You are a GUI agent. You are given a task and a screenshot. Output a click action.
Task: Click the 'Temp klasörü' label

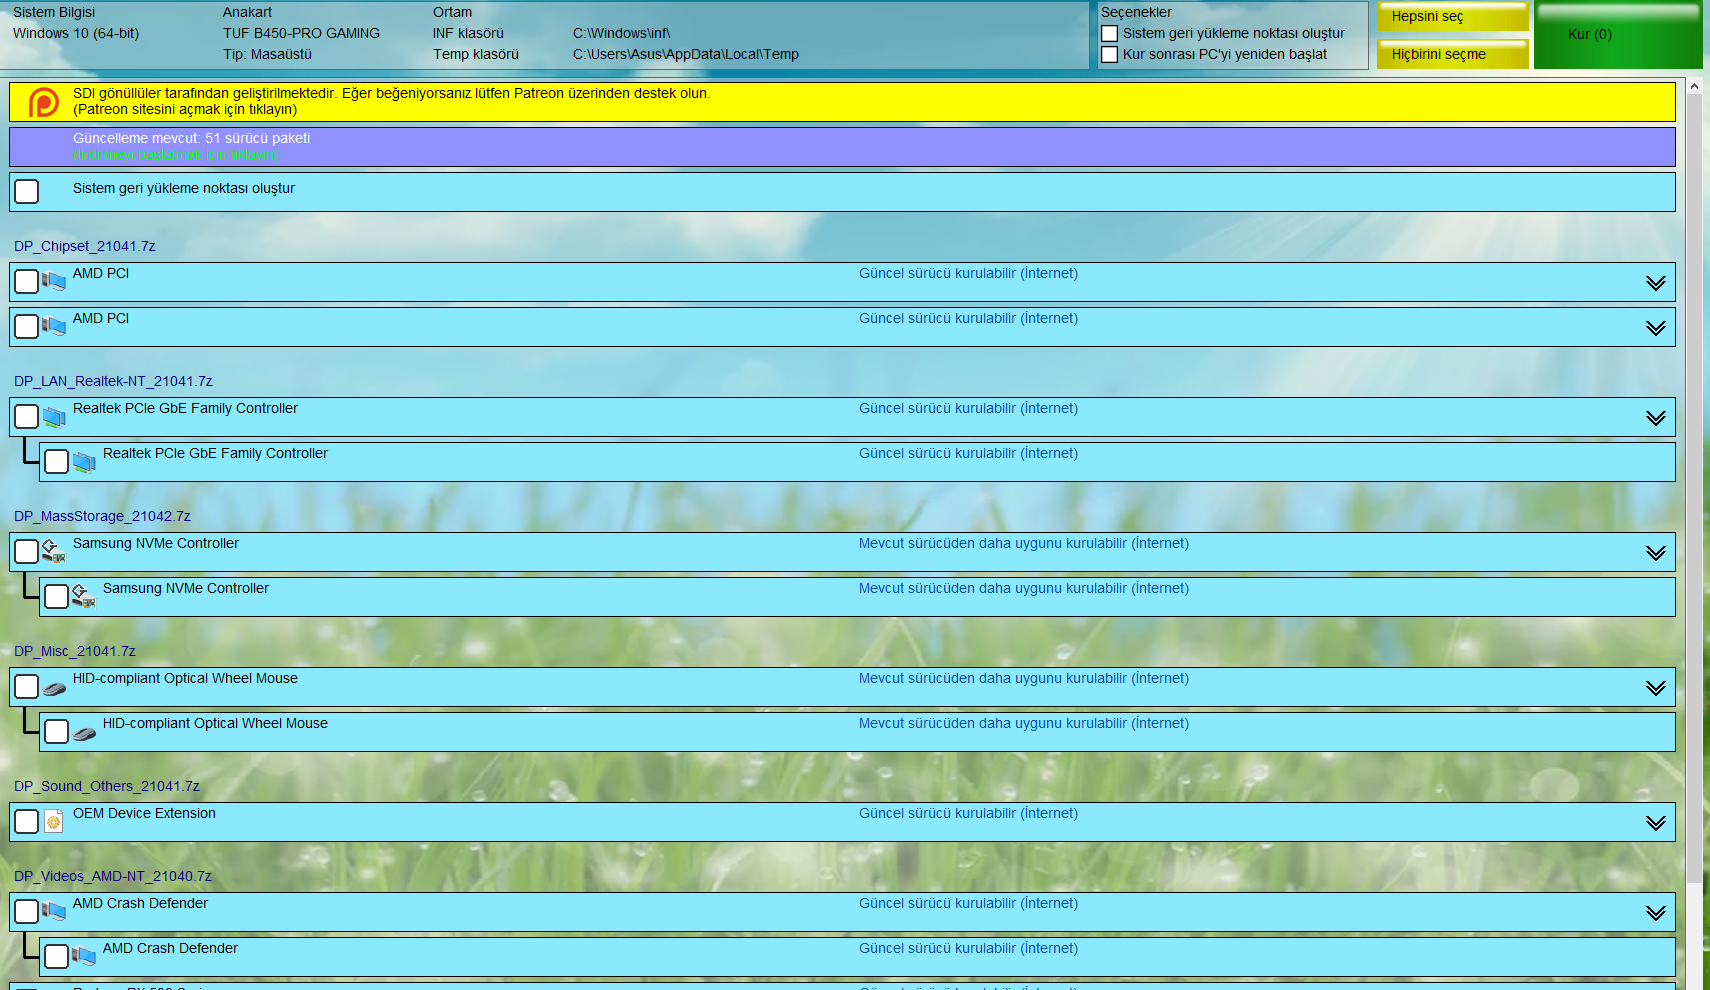click(x=476, y=55)
